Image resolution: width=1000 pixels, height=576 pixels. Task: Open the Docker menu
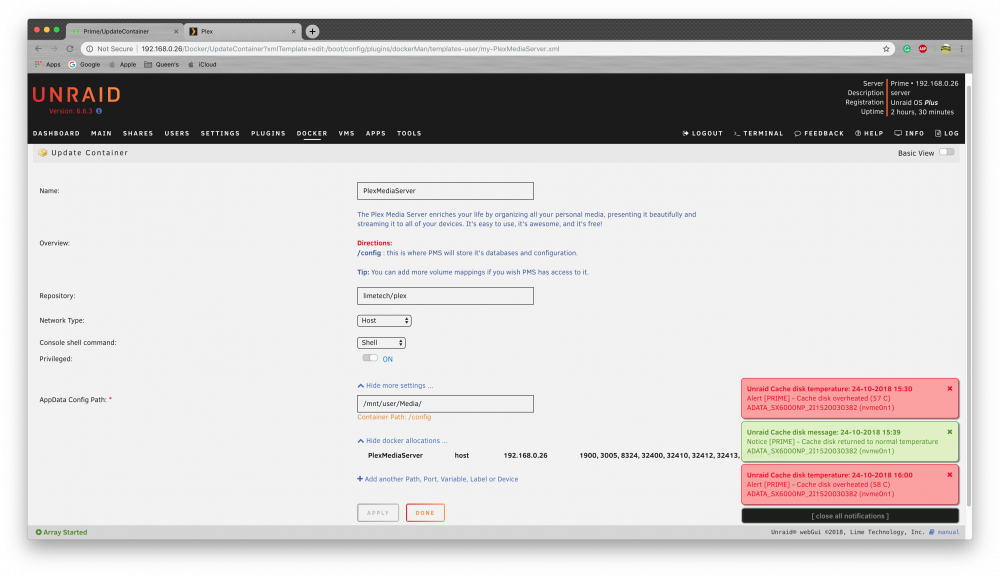312,133
